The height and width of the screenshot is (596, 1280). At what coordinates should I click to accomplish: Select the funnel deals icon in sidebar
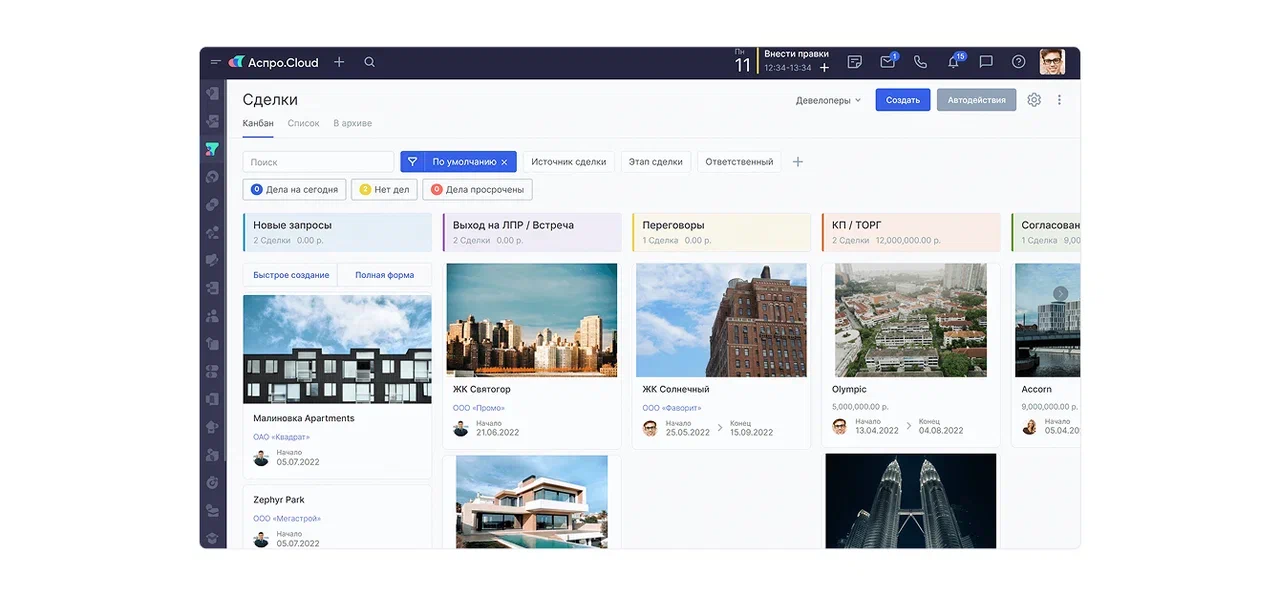point(212,149)
